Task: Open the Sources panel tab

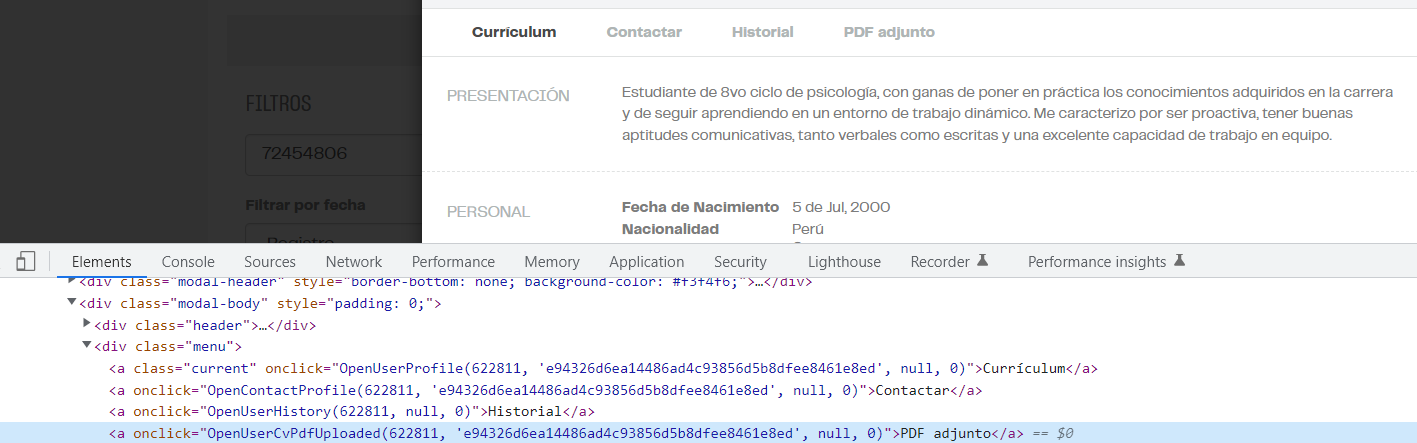Action: (270, 261)
